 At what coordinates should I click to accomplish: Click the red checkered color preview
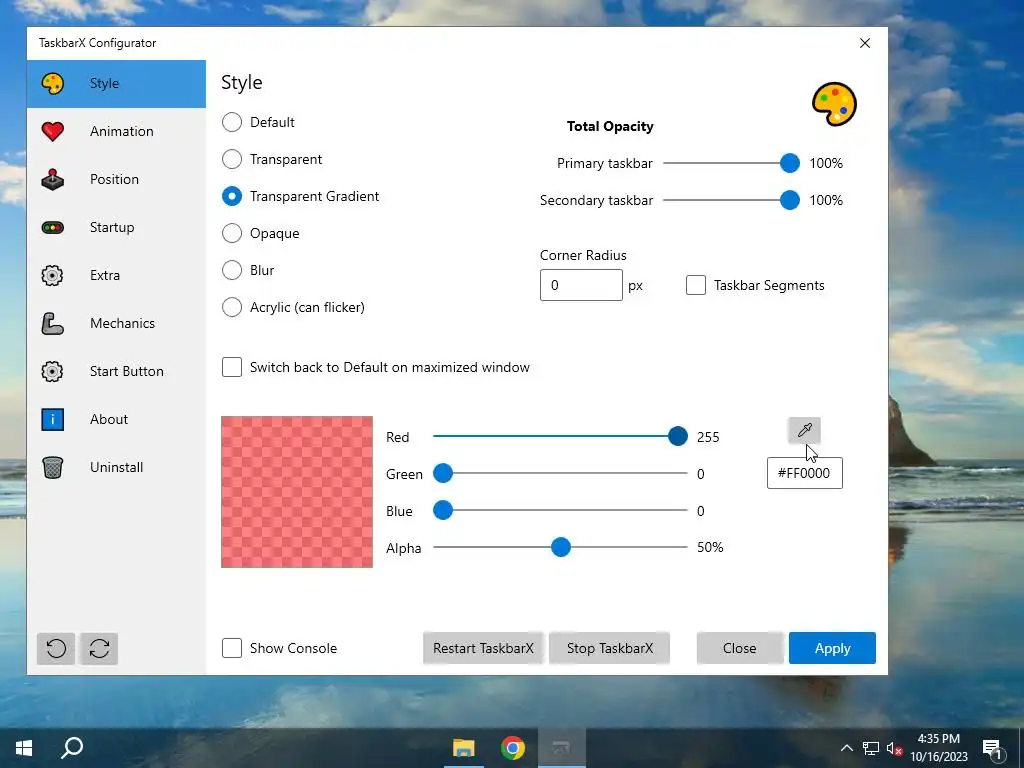296,492
